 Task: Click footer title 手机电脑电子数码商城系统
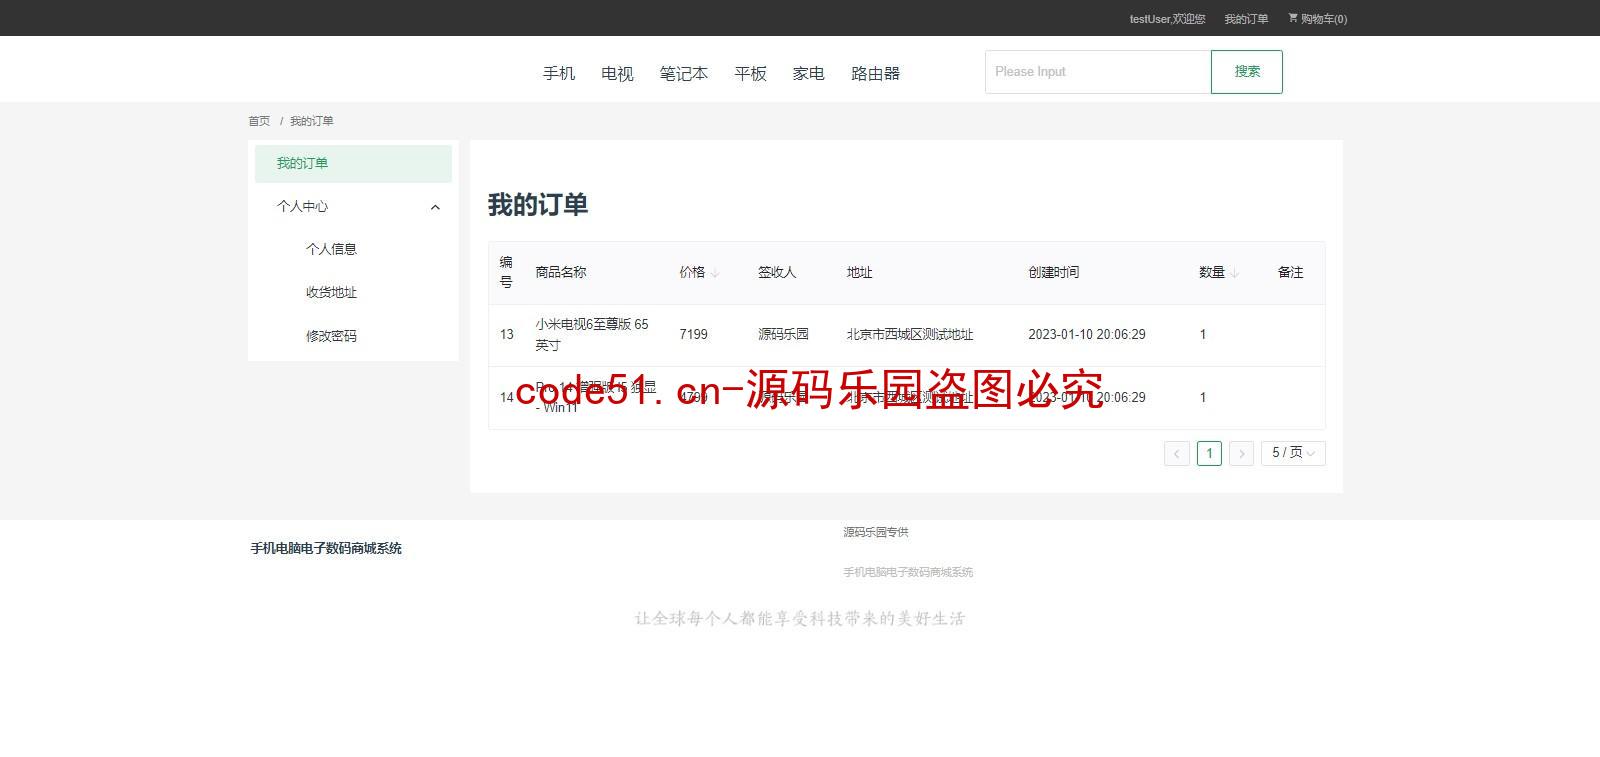(x=326, y=548)
